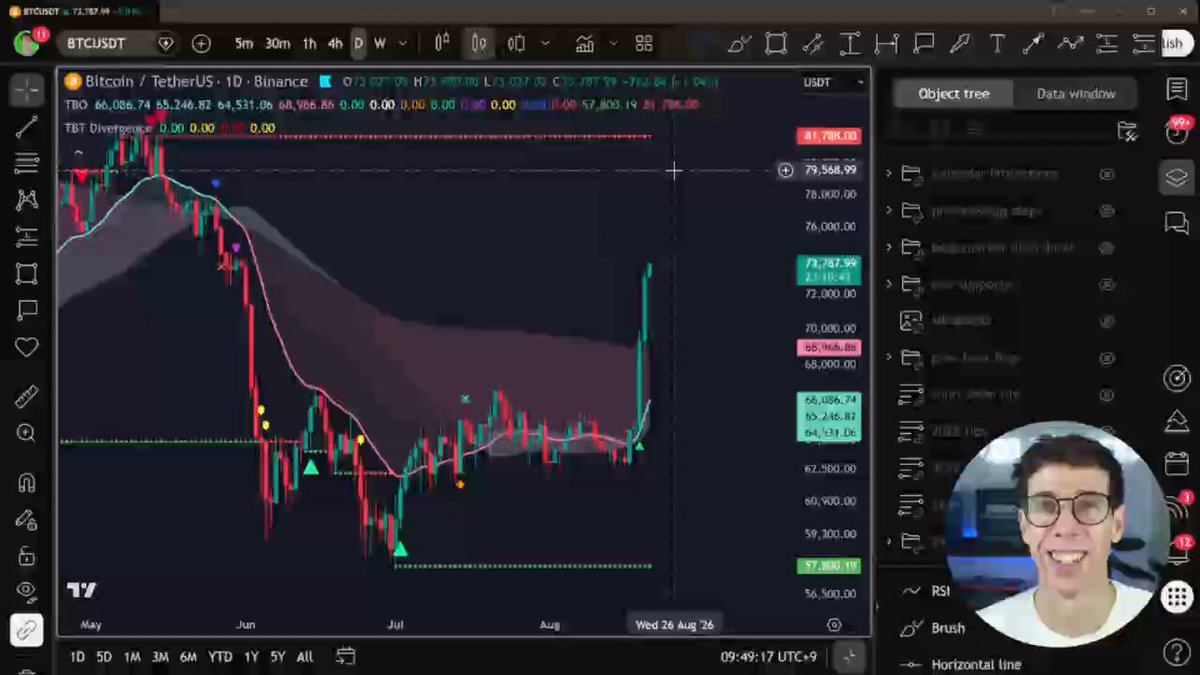The height and width of the screenshot is (675, 1200).
Task: Open the time interval dropdown arrow
Action: [x=403, y=44]
